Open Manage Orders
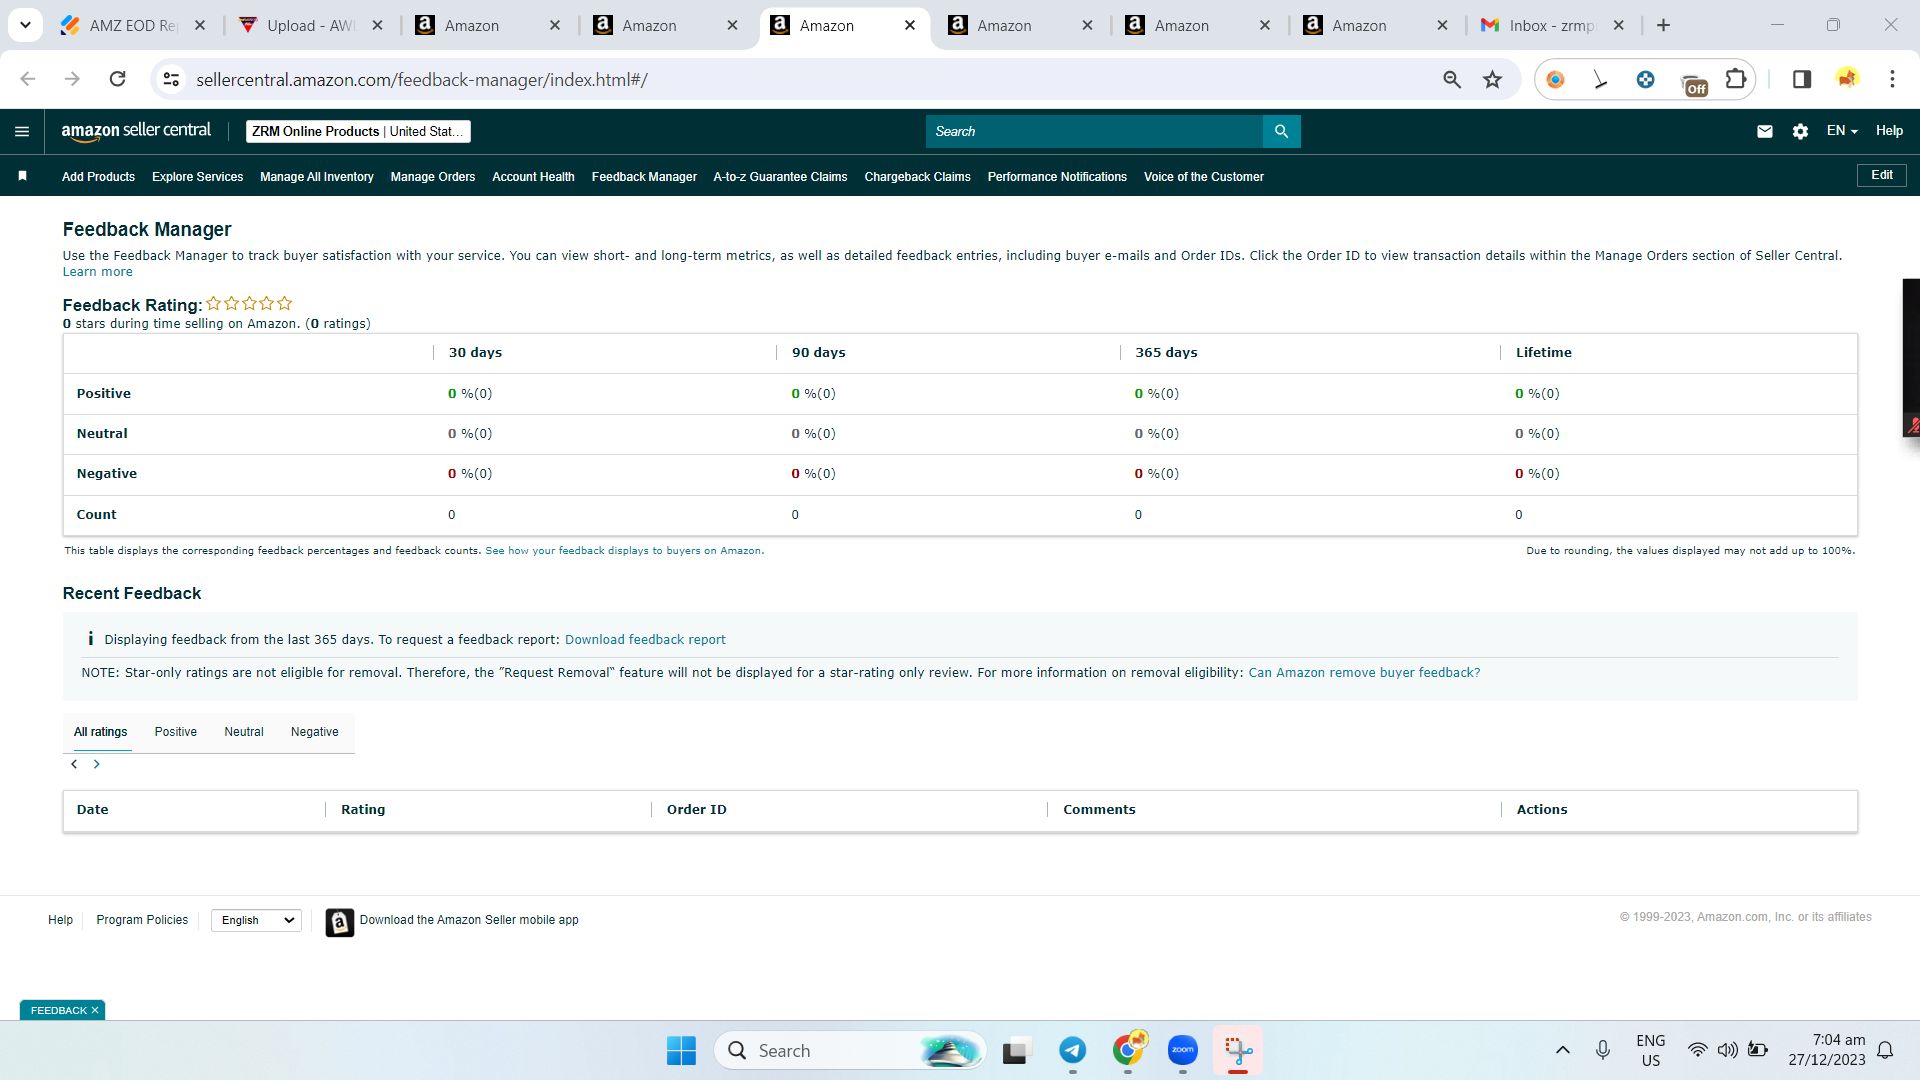 (x=433, y=177)
